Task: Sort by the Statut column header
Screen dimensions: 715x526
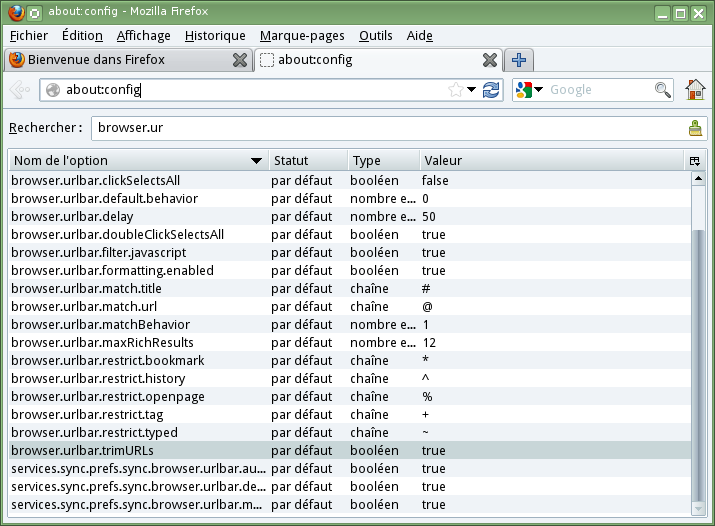Action: point(308,161)
